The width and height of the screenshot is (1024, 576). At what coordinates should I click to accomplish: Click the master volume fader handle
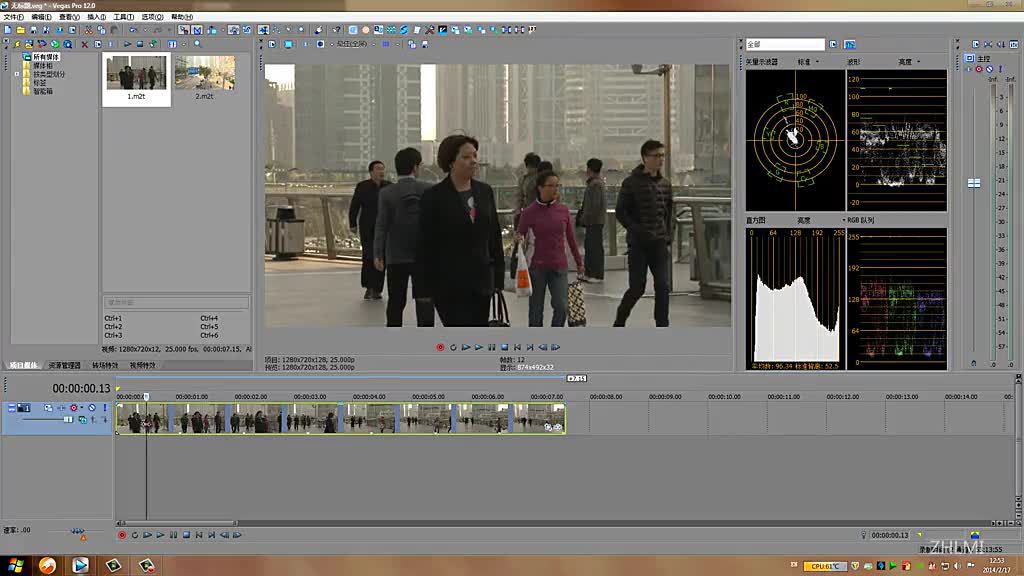[x=973, y=183]
